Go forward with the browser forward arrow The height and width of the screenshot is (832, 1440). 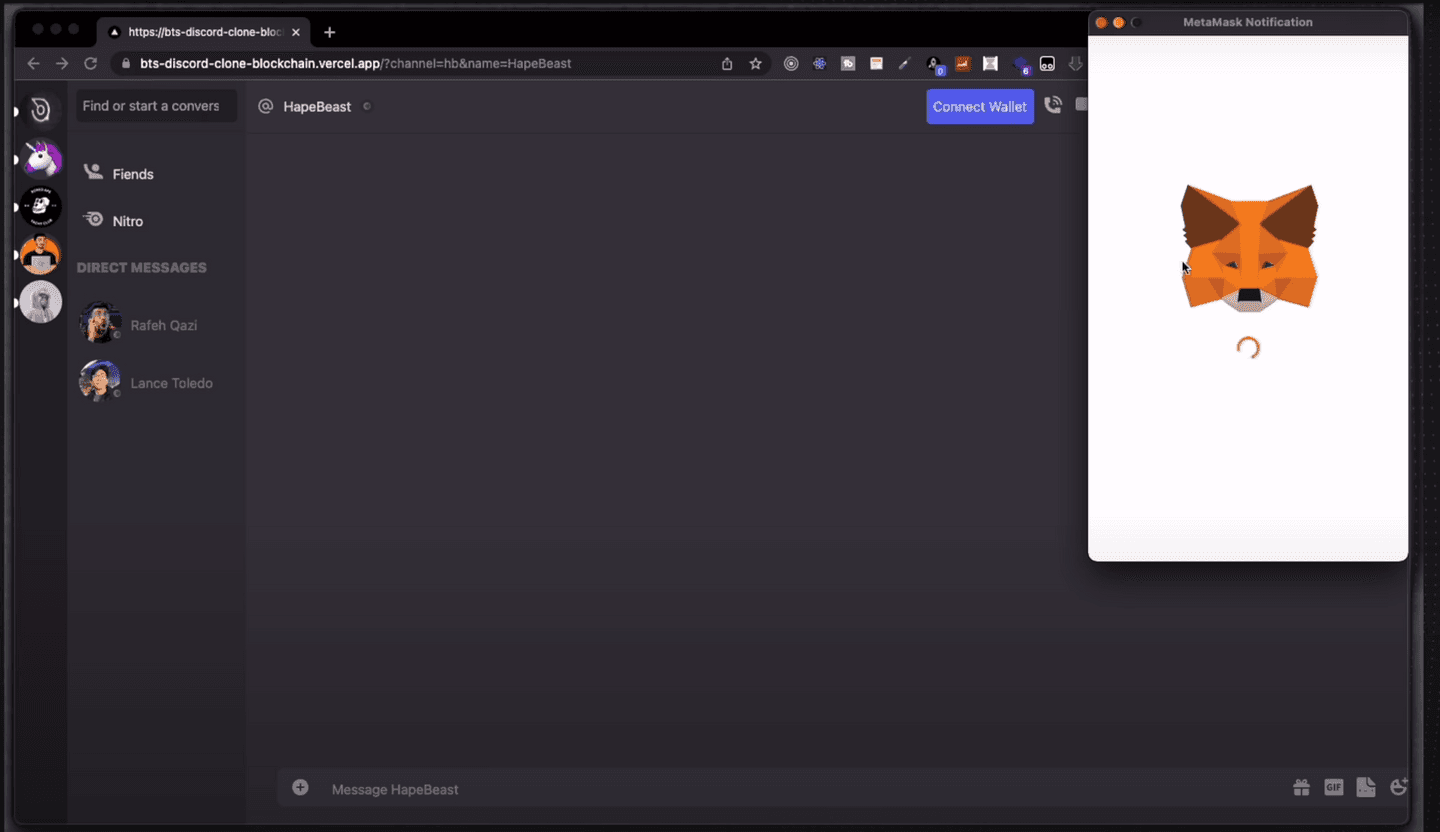point(62,63)
